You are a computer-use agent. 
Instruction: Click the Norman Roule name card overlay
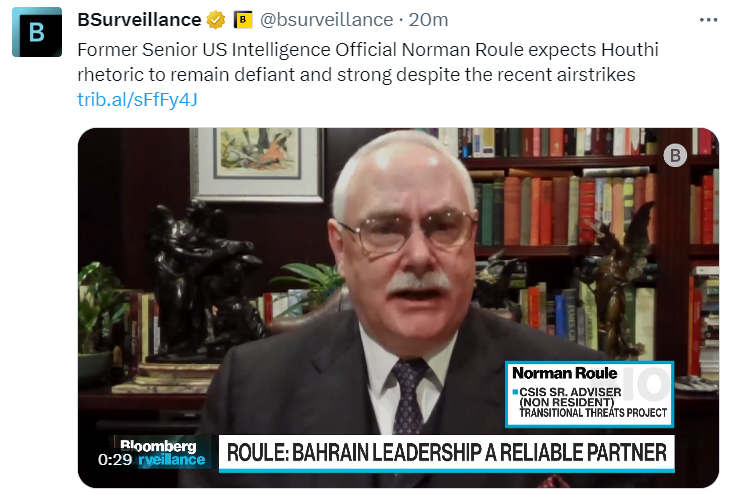[x=590, y=394]
